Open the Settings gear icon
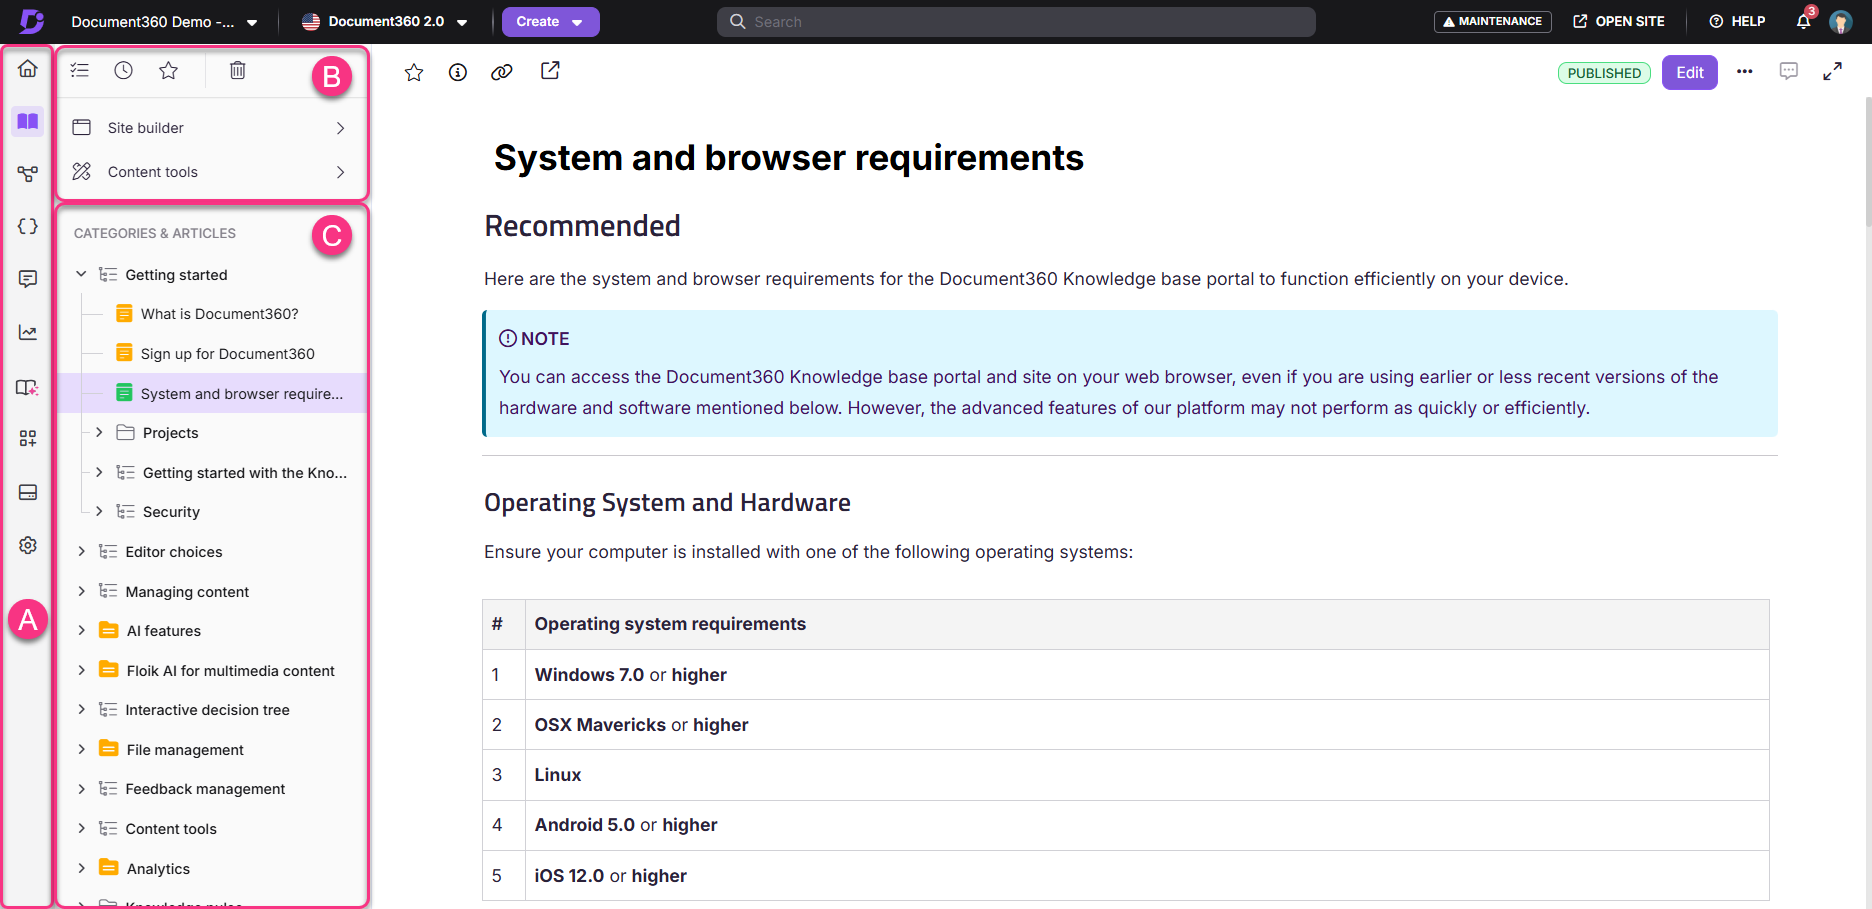The height and width of the screenshot is (909, 1872). click(x=27, y=545)
